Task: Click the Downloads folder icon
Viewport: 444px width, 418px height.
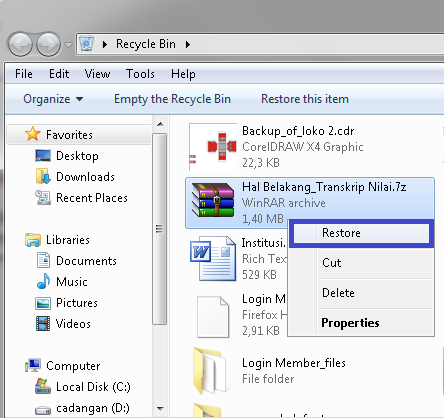Action: [x=43, y=176]
